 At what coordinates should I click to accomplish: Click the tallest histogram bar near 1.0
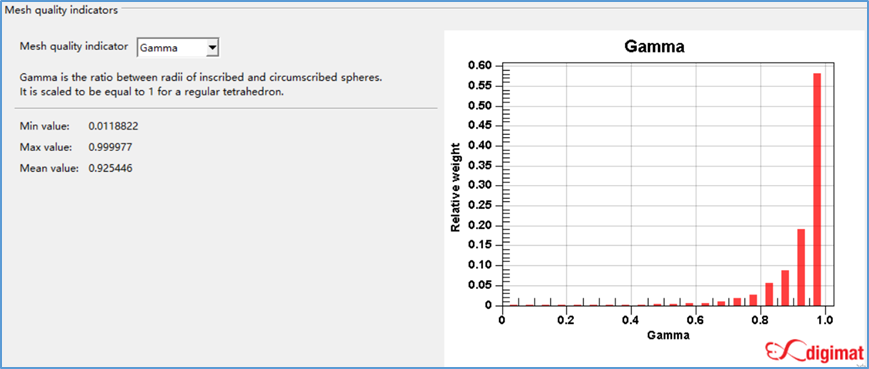[x=817, y=189]
